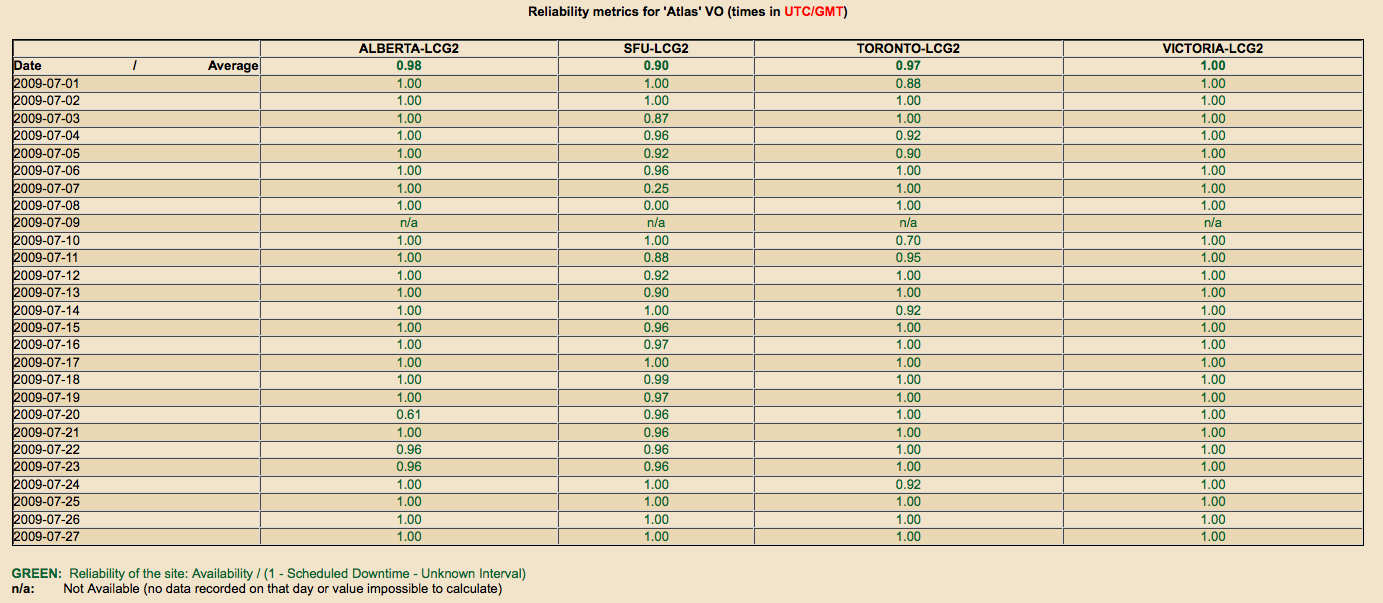Viewport: 1383px width, 603px height.
Task: Click the TORONTO-LCG2 average value in the Average row
Action: (908, 66)
